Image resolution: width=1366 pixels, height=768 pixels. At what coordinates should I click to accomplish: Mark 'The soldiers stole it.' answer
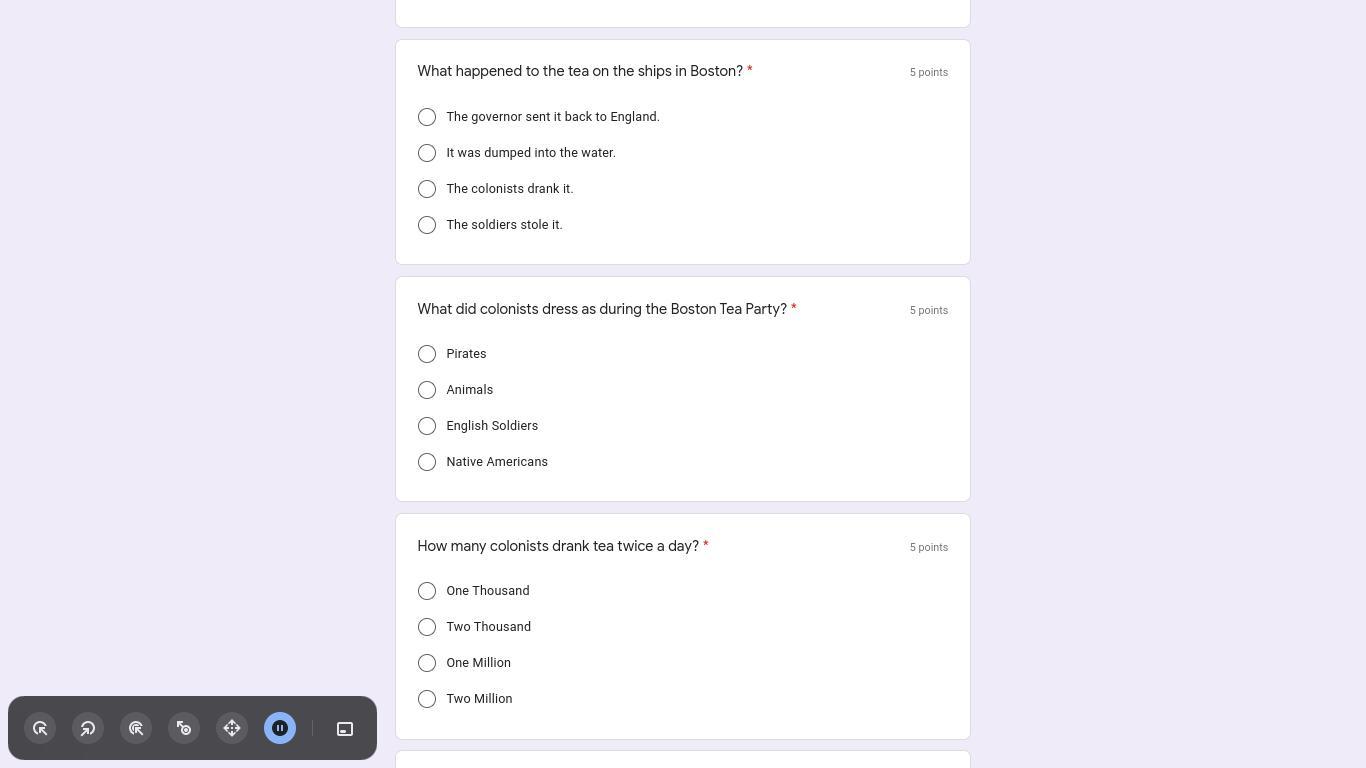tap(427, 225)
